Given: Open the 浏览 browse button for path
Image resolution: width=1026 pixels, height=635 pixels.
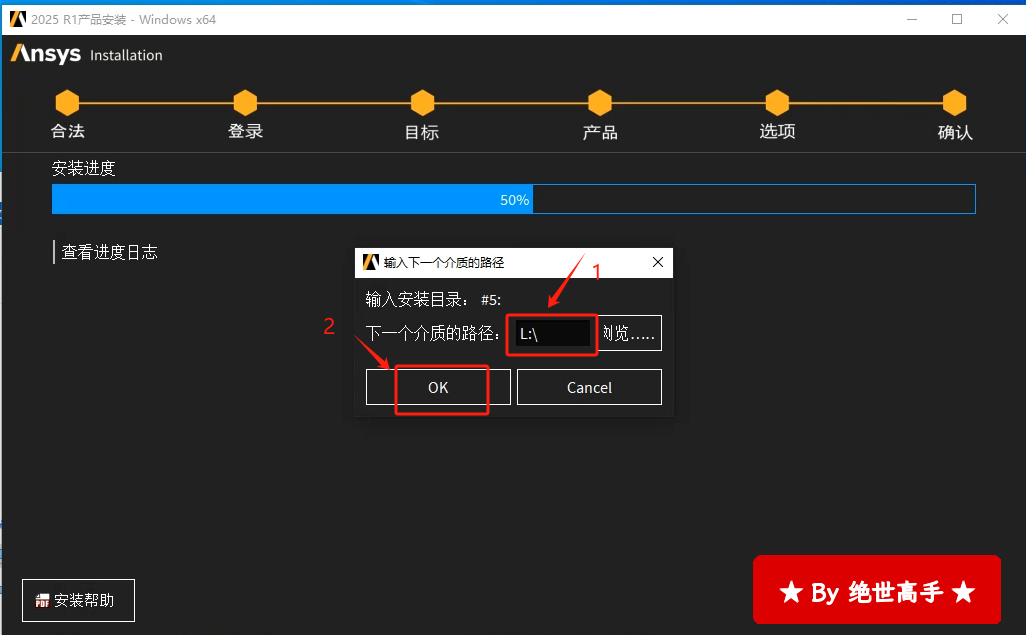Looking at the screenshot, I should (x=630, y=334).
